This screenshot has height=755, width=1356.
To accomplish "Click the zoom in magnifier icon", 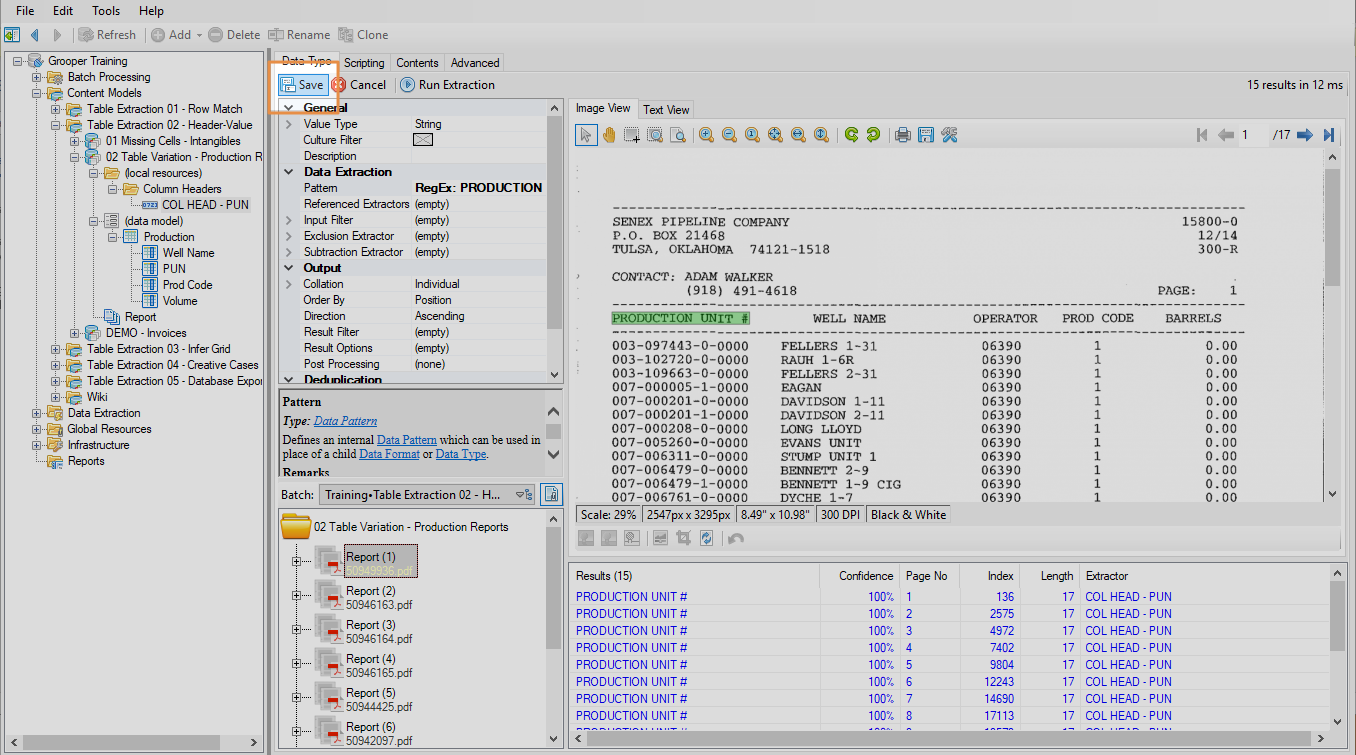I will coord(706,135).
